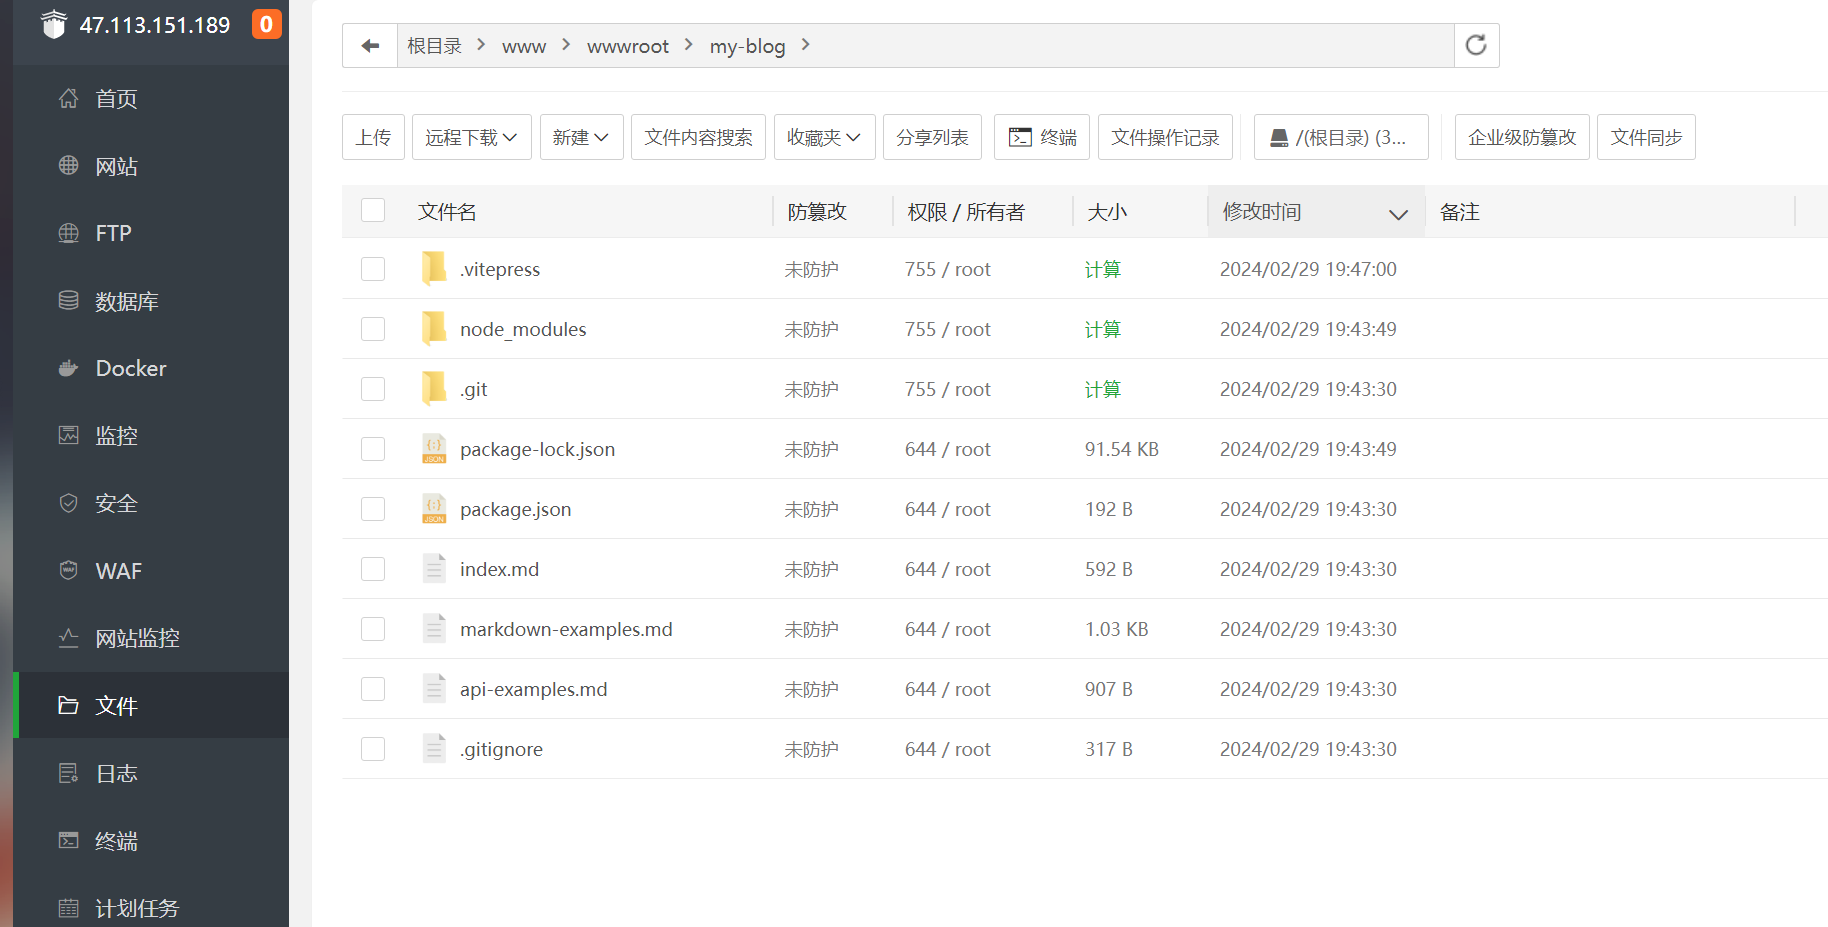Open the 监控 monitor icon
The height and width of the screenshot is (927, 1828).
coord(68,436)
